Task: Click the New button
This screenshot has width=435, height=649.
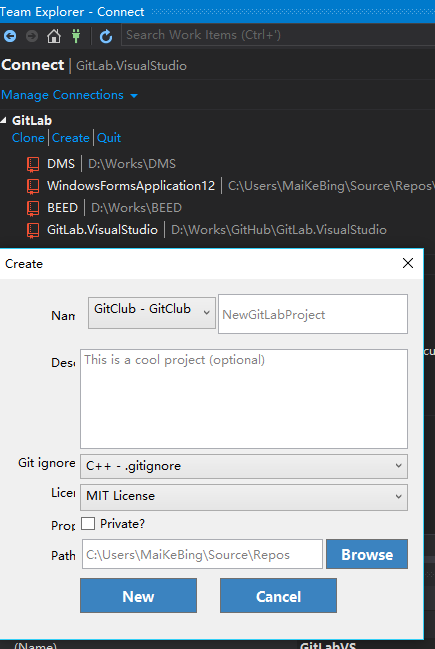Action: [138, 596]
